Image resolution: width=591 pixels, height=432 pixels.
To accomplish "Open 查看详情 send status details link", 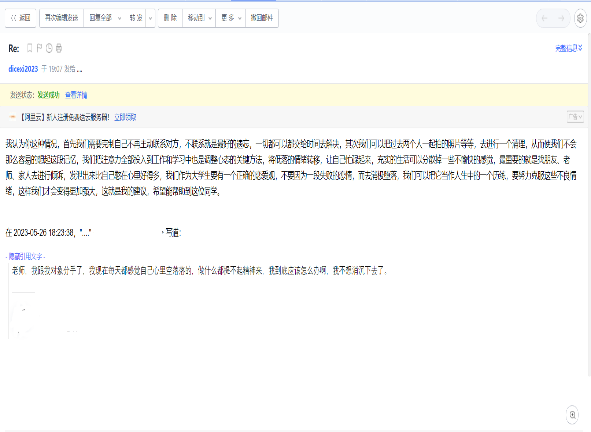I will (76, 95).
